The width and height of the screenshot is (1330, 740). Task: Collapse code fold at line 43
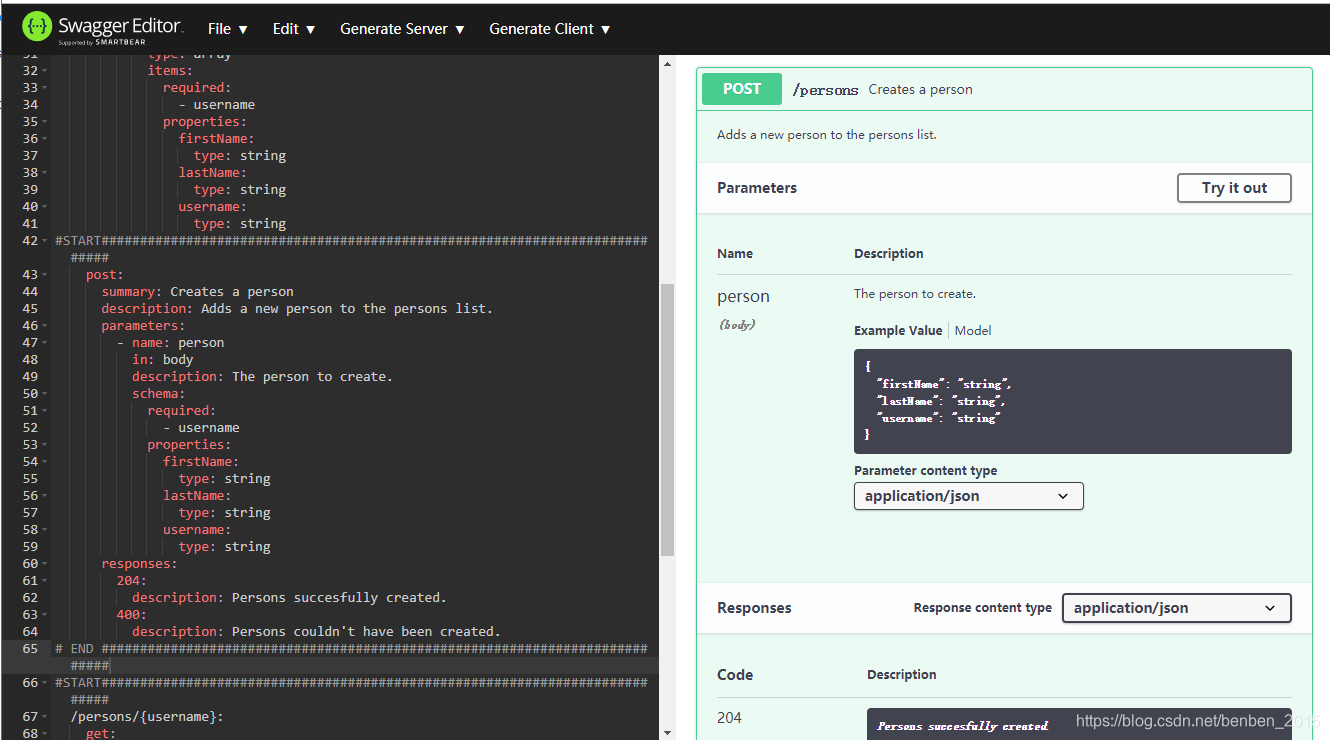pyautogui.click(x=45, y=274)
